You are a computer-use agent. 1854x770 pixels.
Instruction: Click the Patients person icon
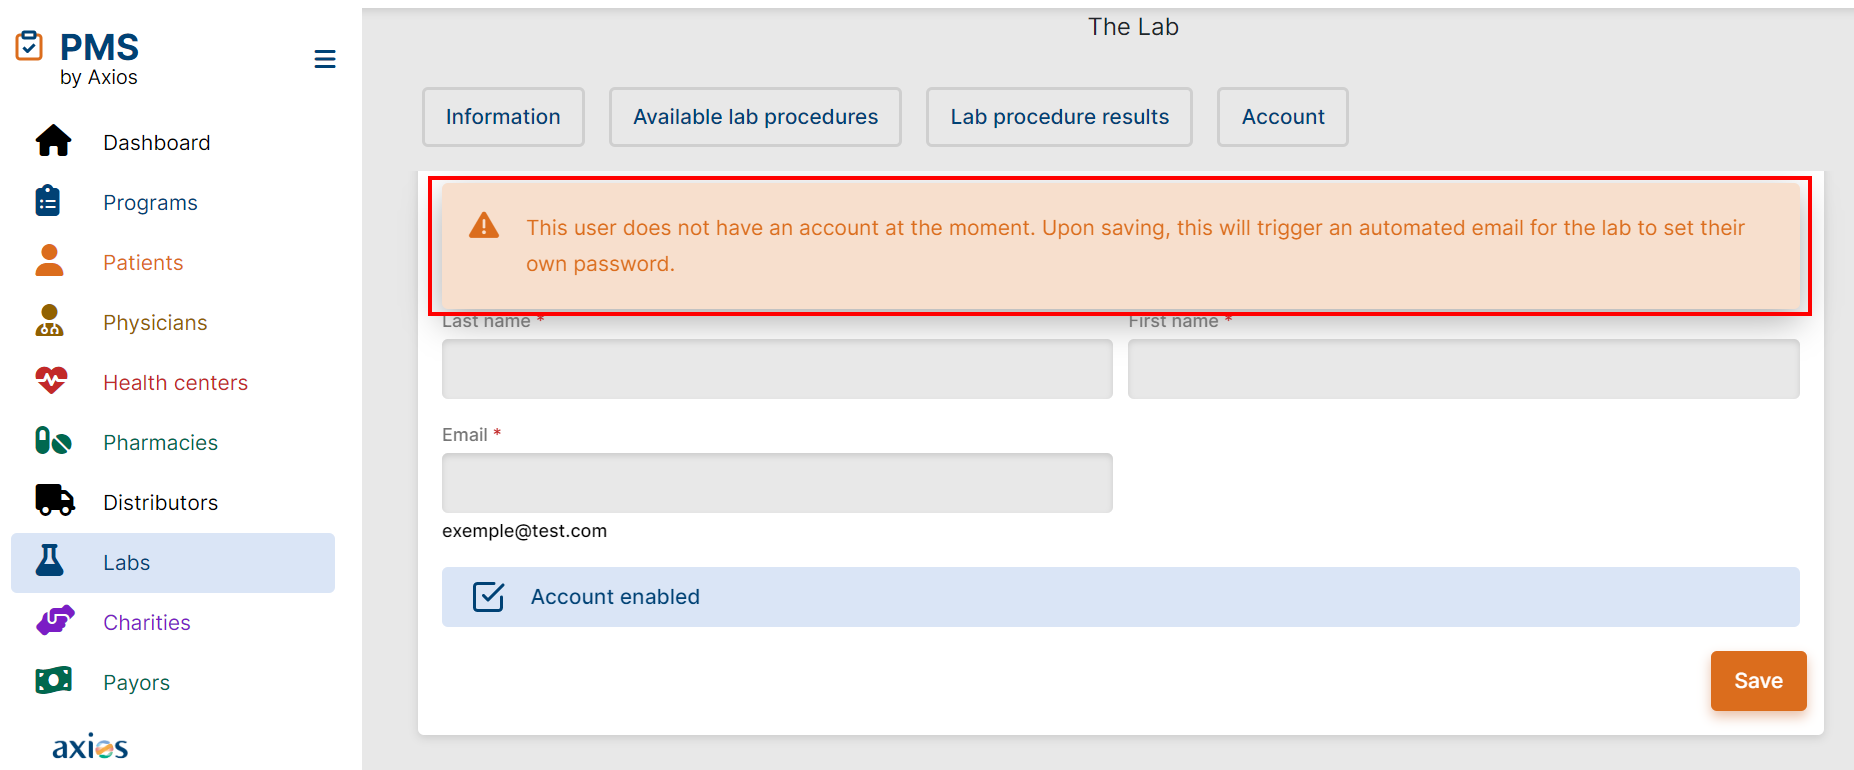pos(49,262)
